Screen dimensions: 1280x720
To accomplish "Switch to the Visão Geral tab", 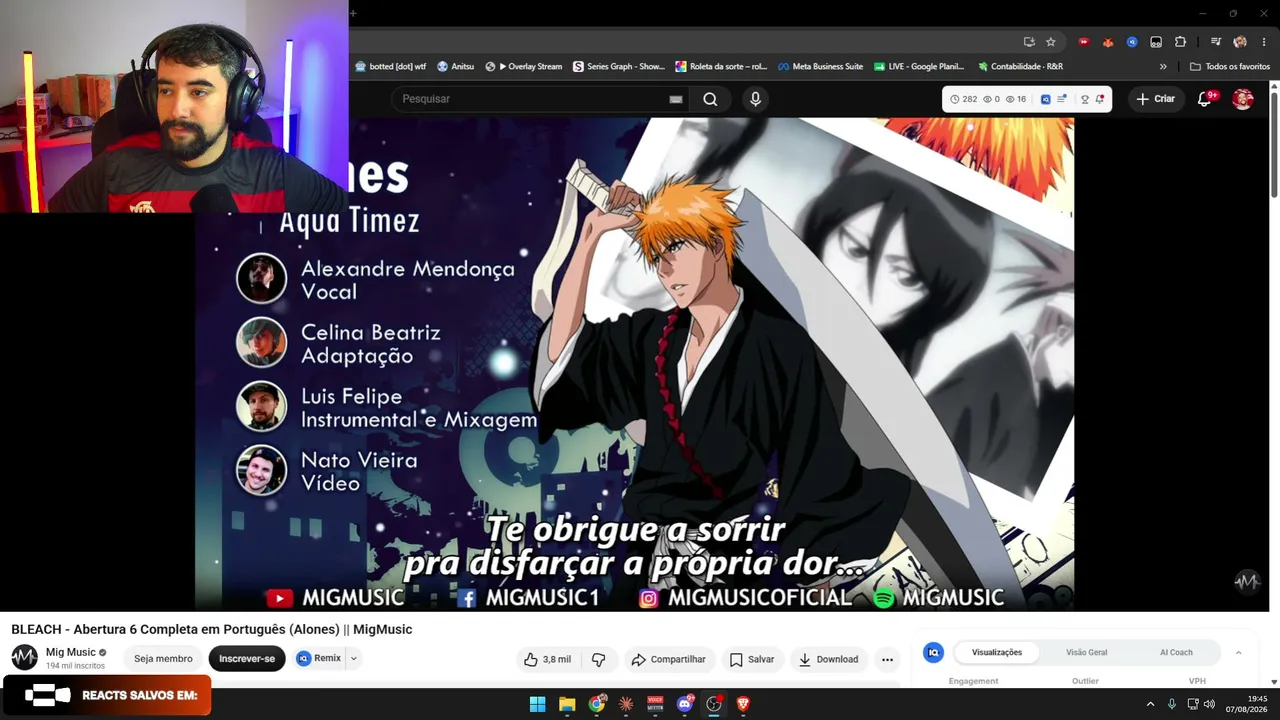I will [x=1086, y=652].
